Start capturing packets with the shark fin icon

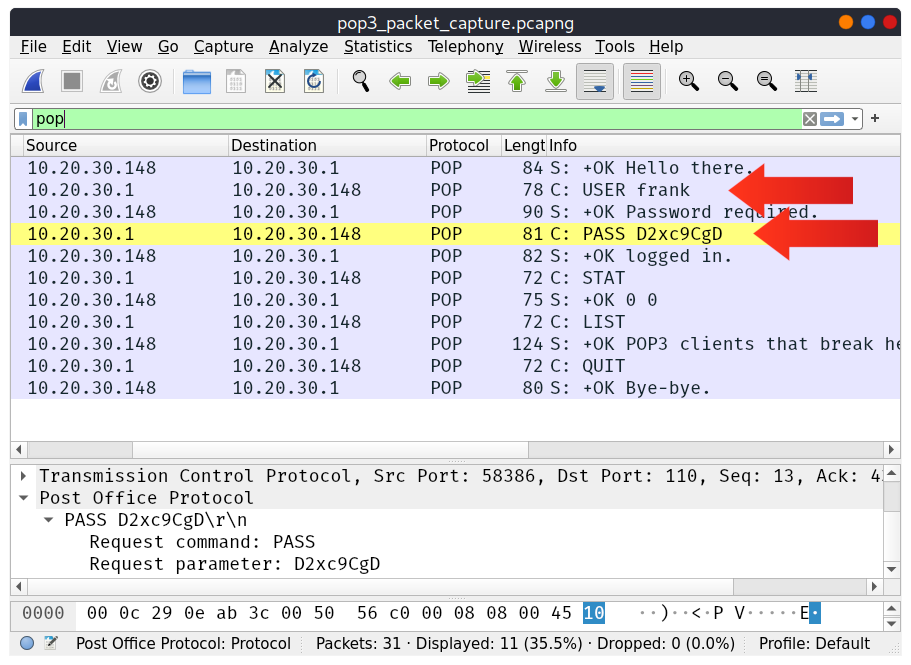pos(33,81)
